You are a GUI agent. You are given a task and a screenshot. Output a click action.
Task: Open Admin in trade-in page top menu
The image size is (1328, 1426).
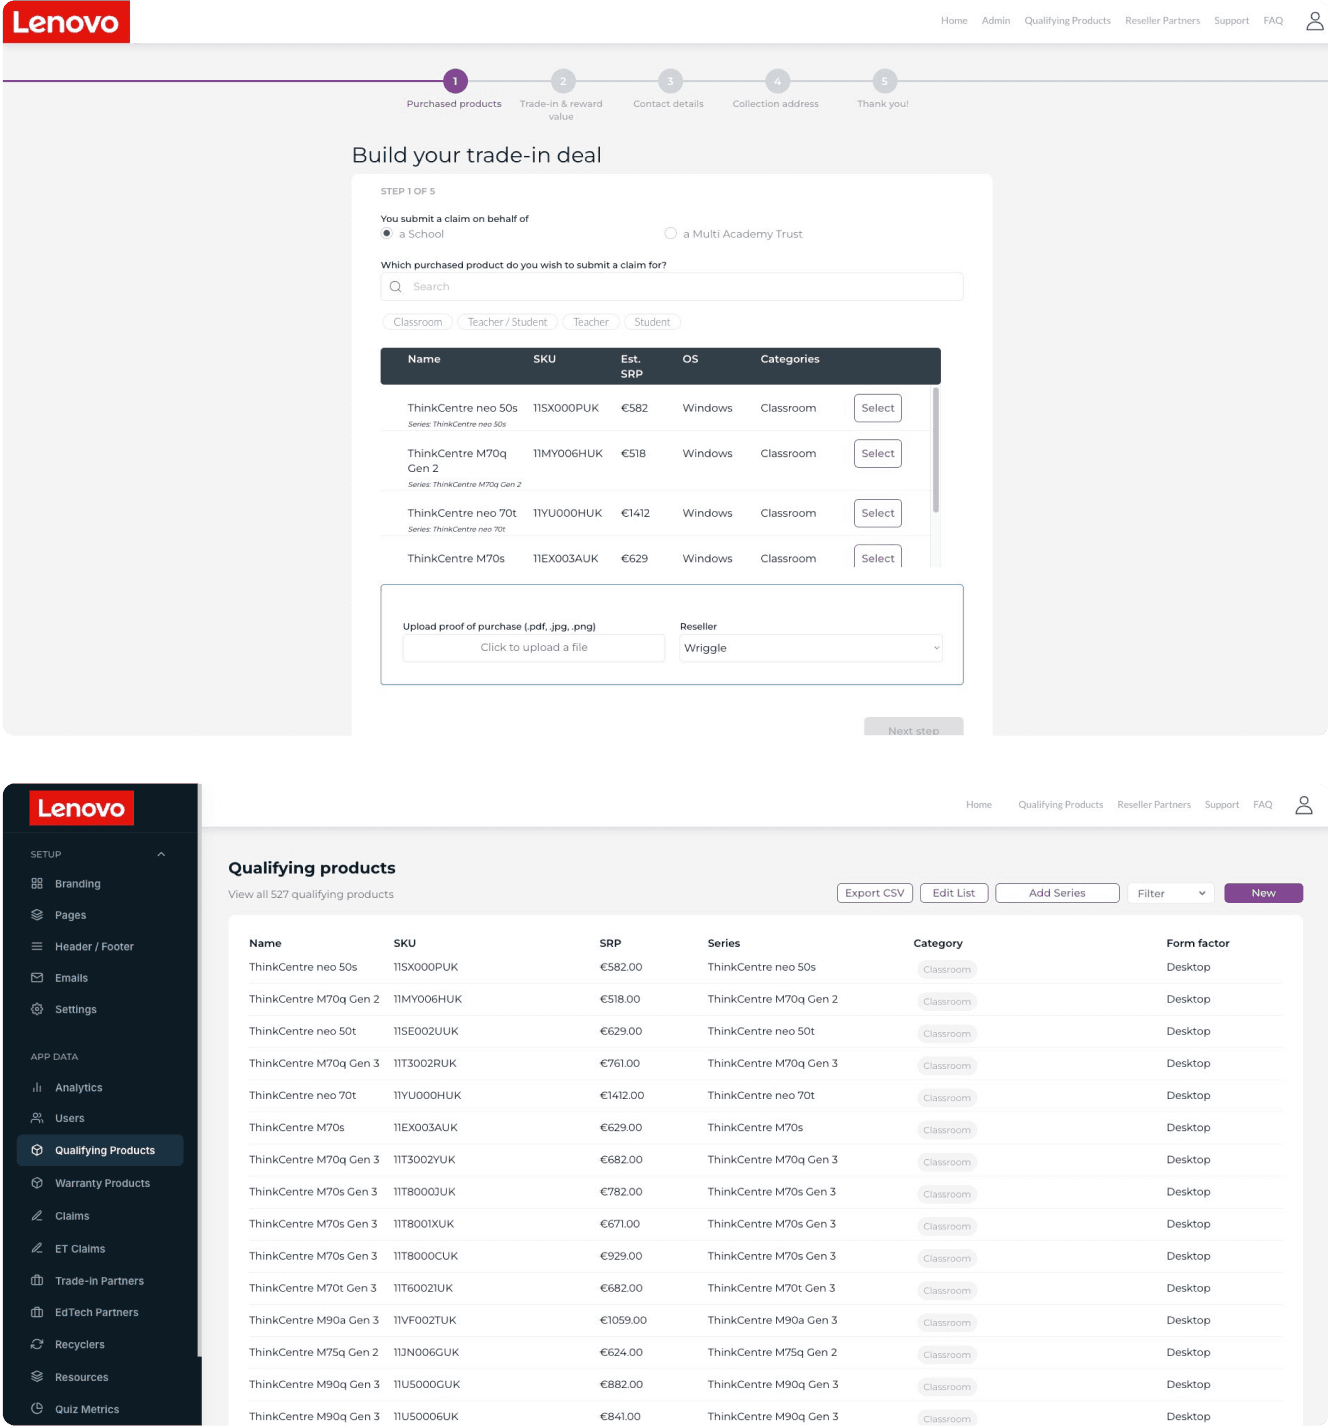click(996, 21)
